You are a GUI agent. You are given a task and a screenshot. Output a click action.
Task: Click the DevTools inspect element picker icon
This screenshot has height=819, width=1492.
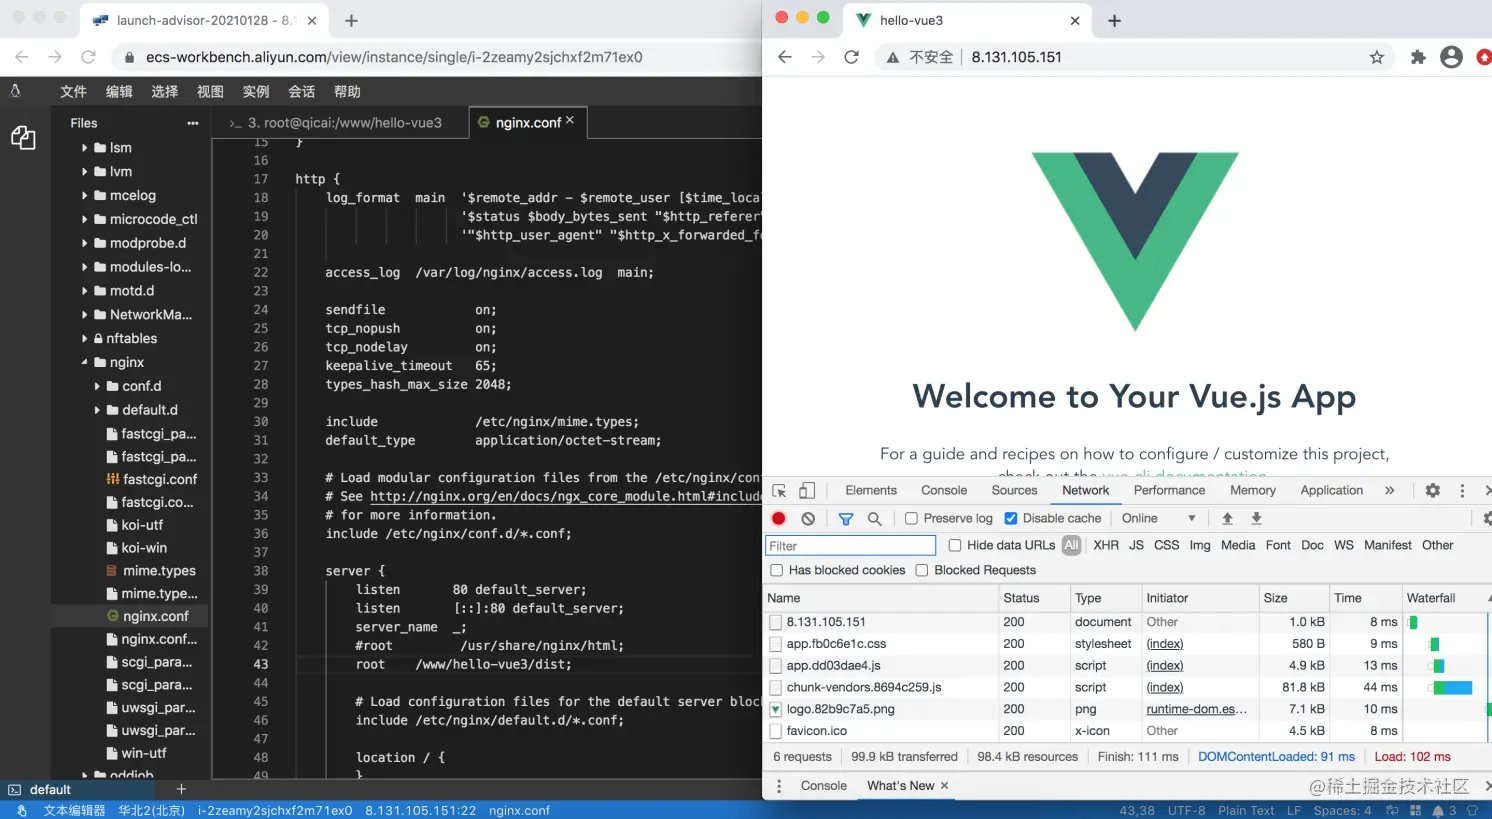coord(780,491)
